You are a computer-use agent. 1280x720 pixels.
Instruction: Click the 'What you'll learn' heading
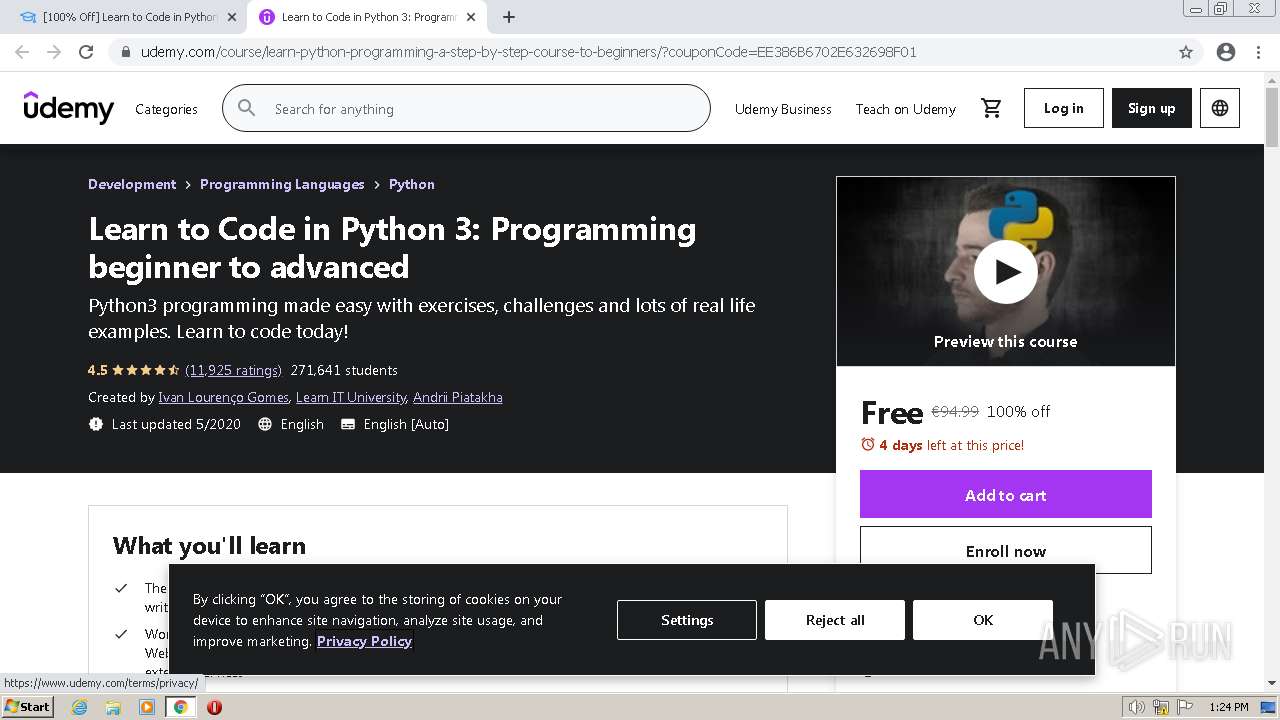coord(209,545)
